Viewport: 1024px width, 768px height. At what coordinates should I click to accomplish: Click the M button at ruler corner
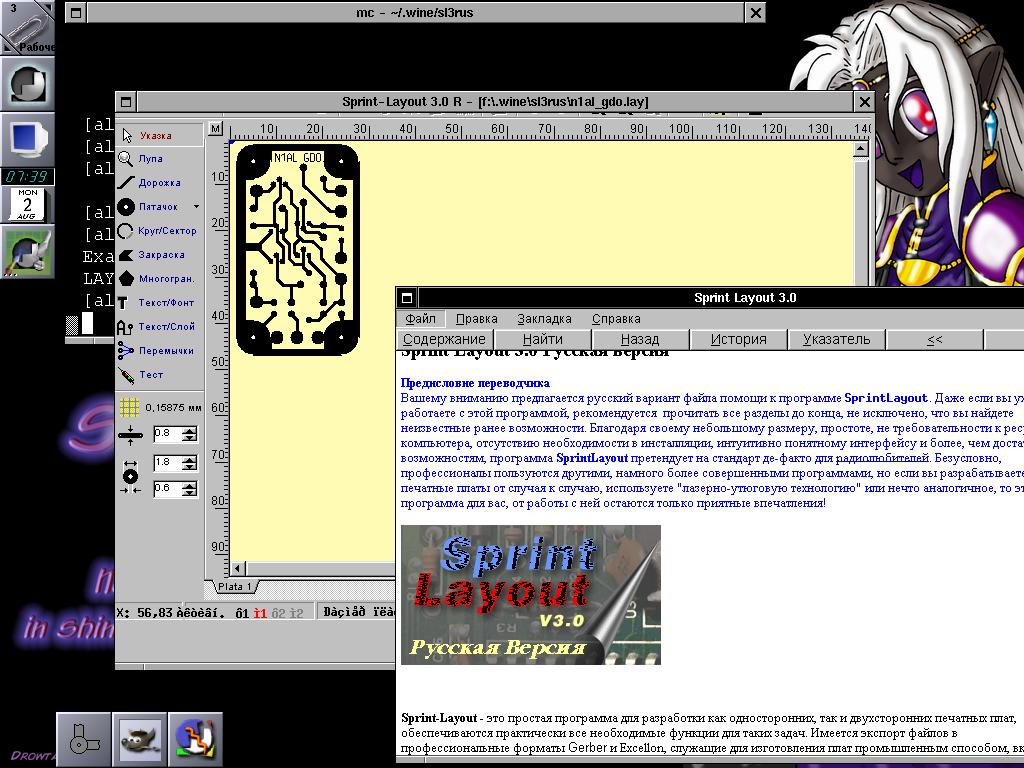[216, 129]
